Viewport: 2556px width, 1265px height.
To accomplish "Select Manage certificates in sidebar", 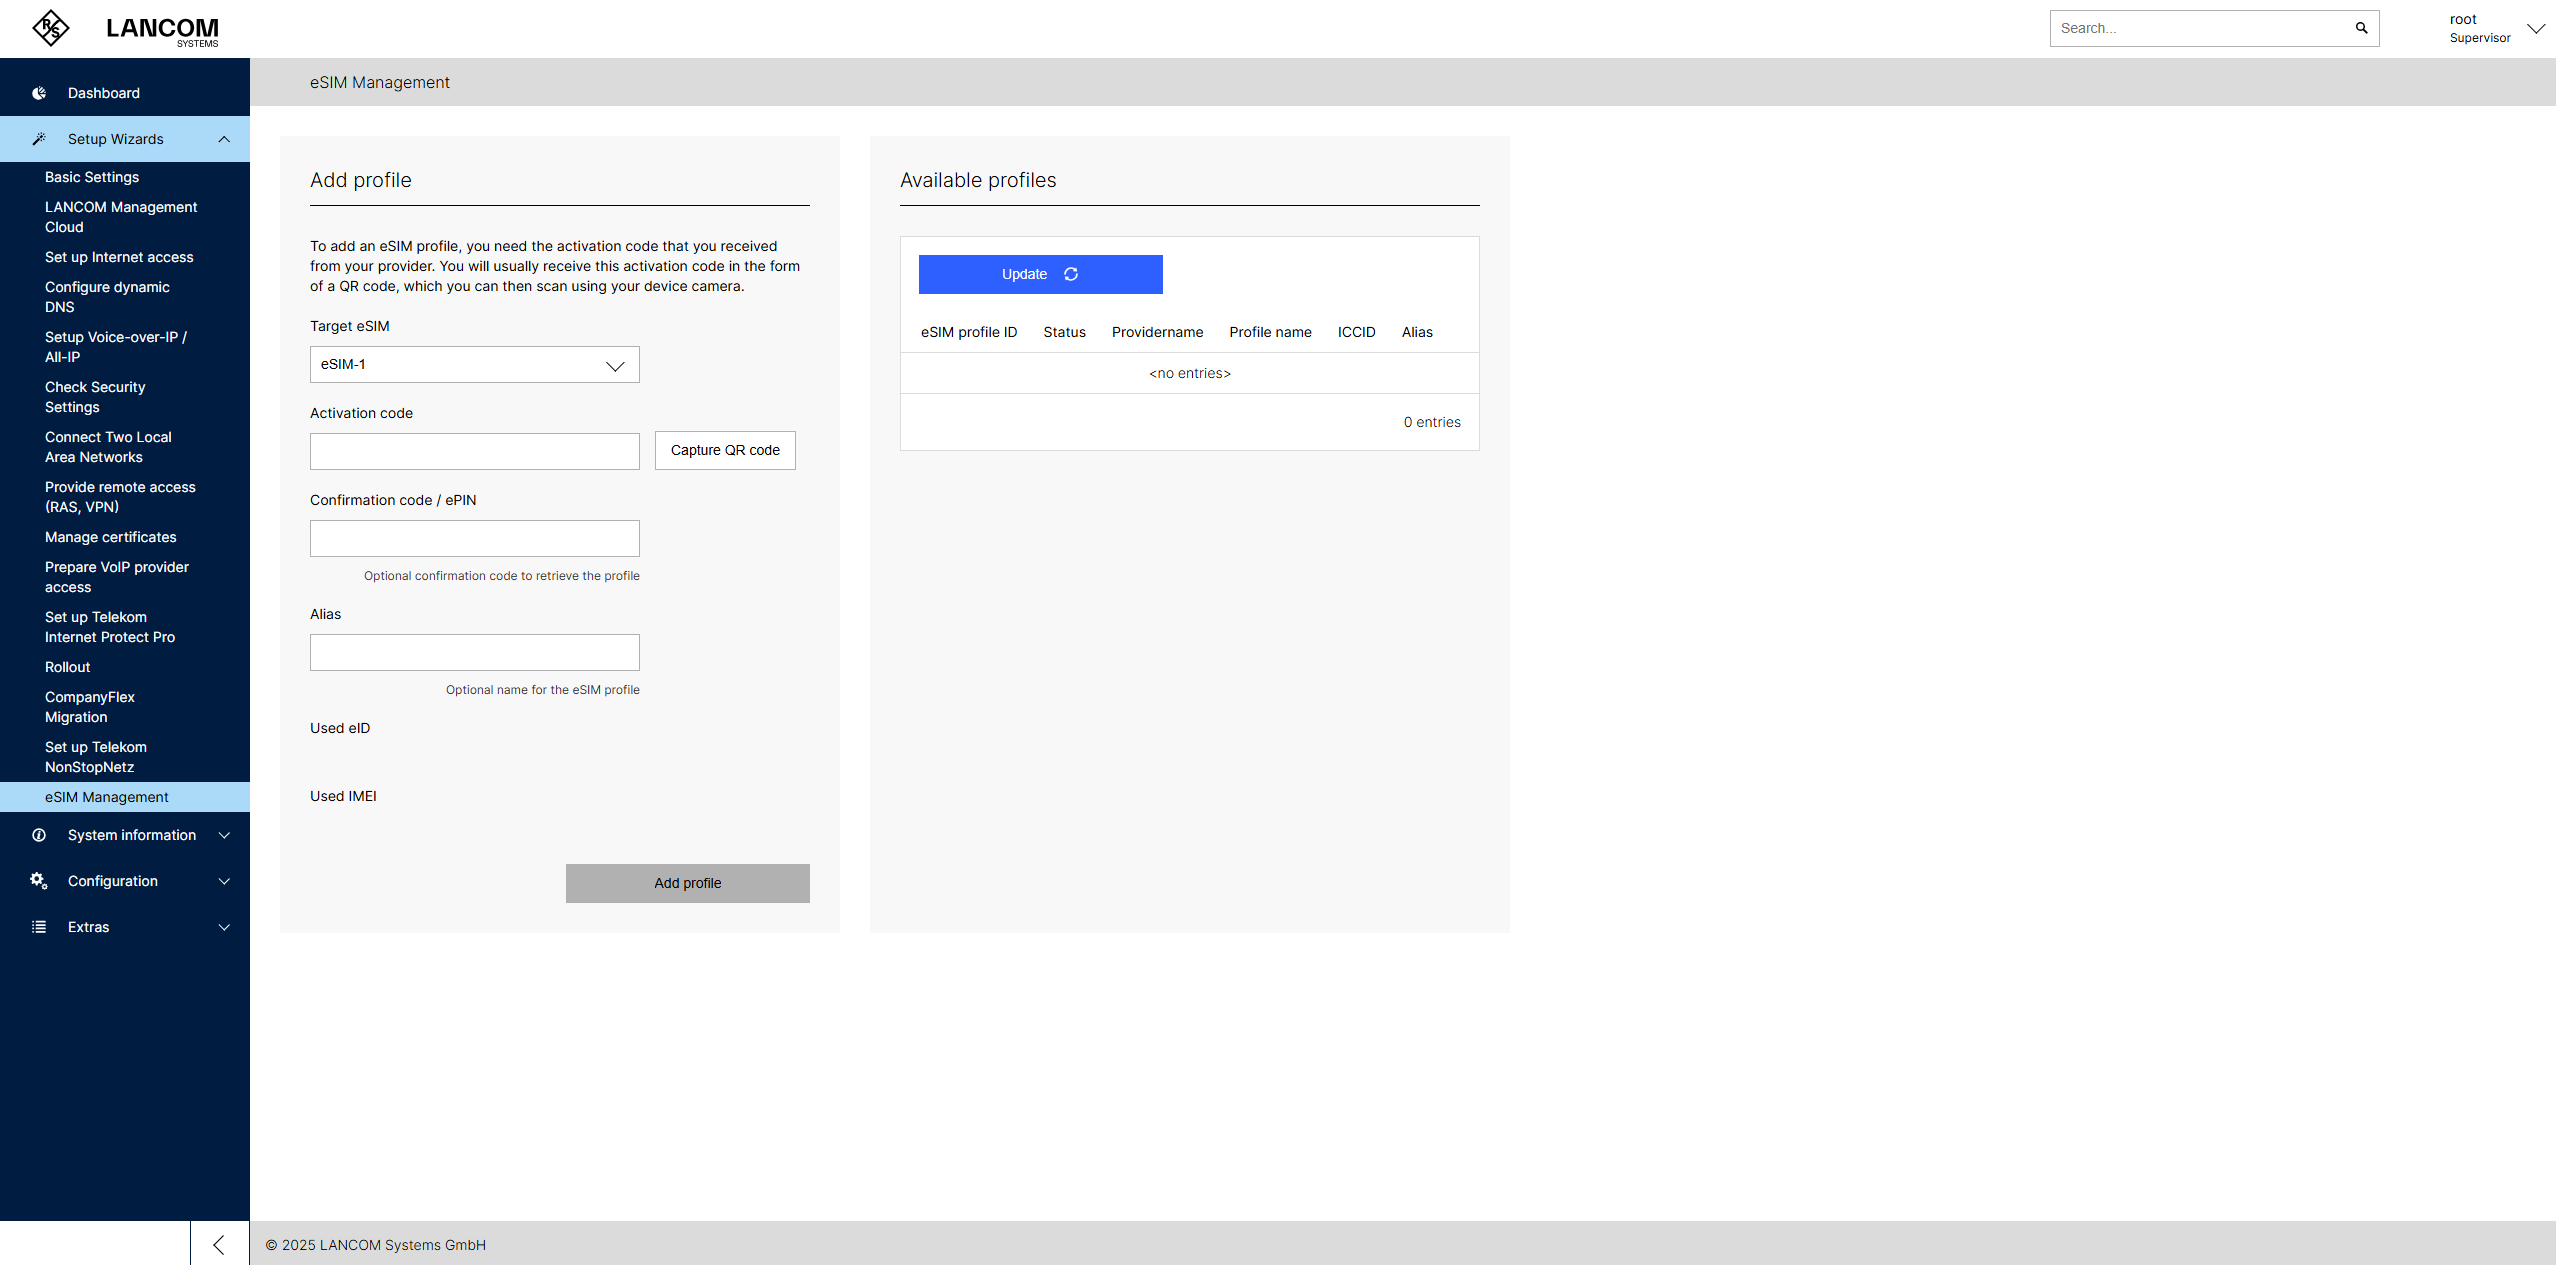I will (110, 537).
